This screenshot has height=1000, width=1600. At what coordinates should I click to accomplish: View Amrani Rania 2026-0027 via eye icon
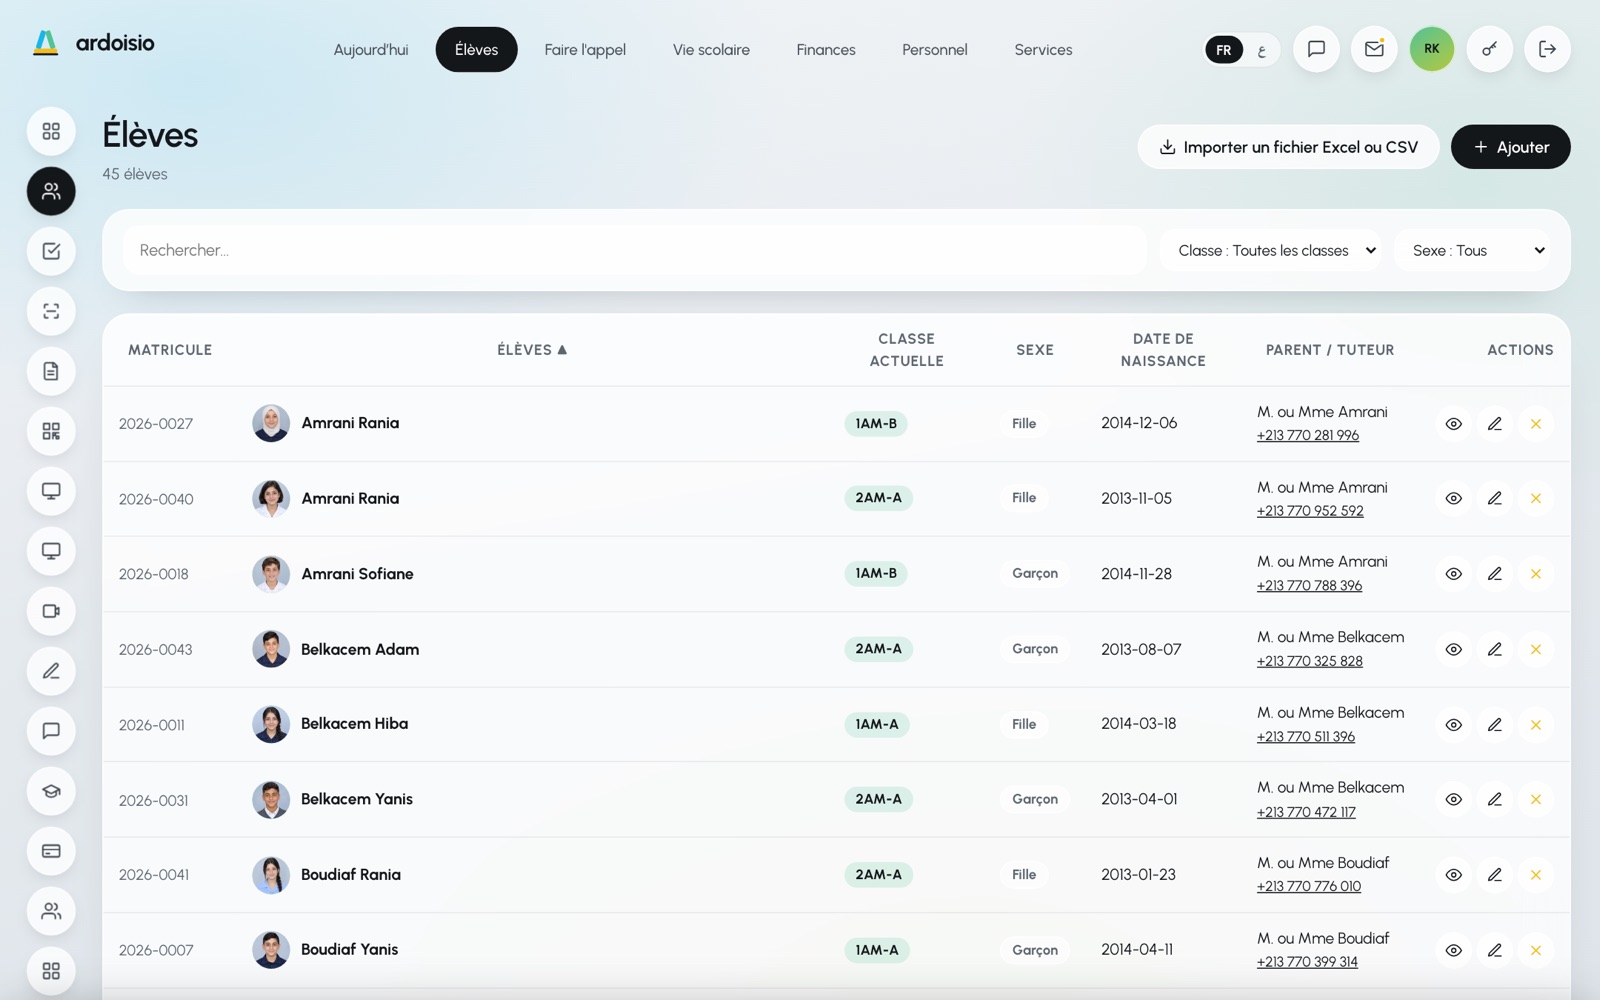coord(1454,424)
